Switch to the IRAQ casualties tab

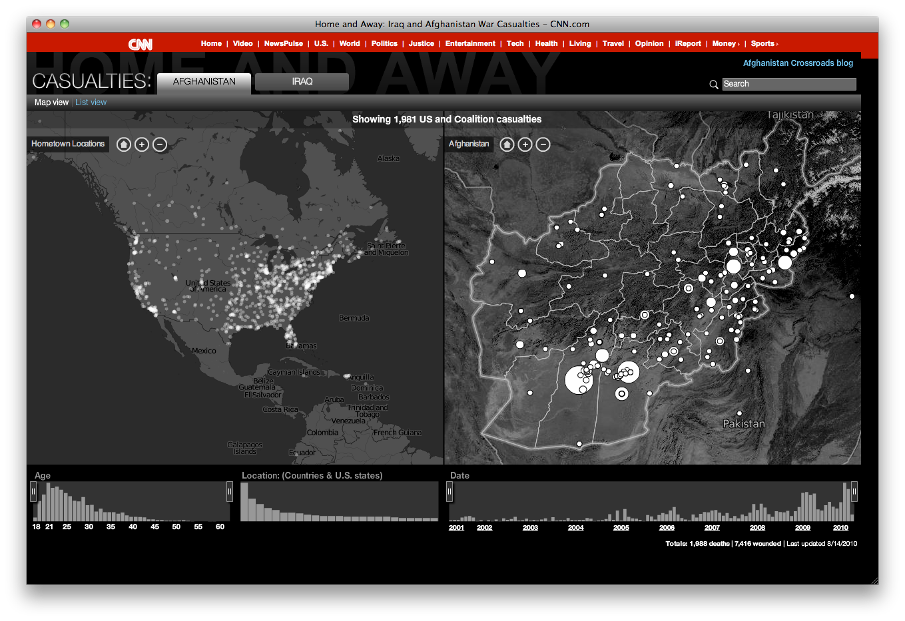[x=302, y=82]
